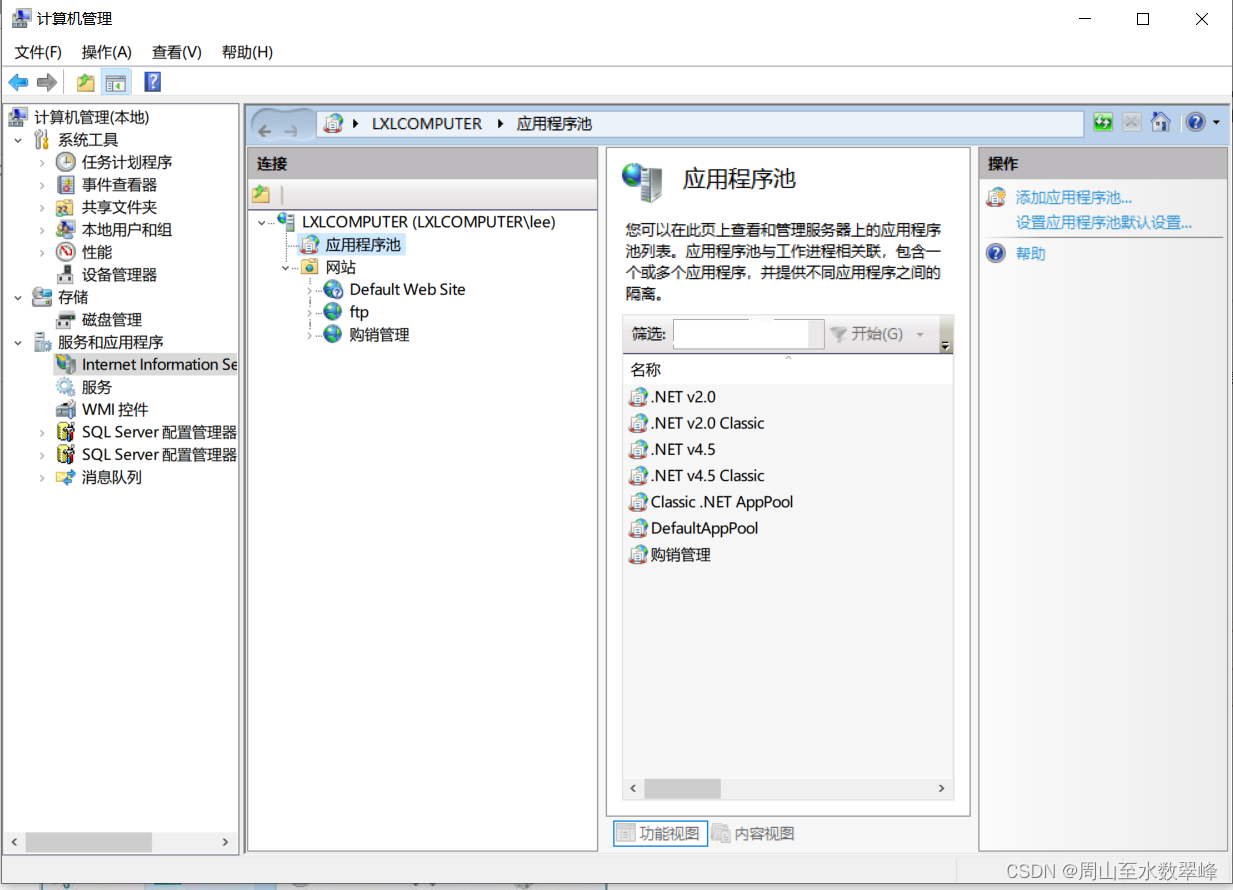1233x890 pixels.
Task: Collapse the 系统工具 tree node
Action: click(x=18, y=140)
